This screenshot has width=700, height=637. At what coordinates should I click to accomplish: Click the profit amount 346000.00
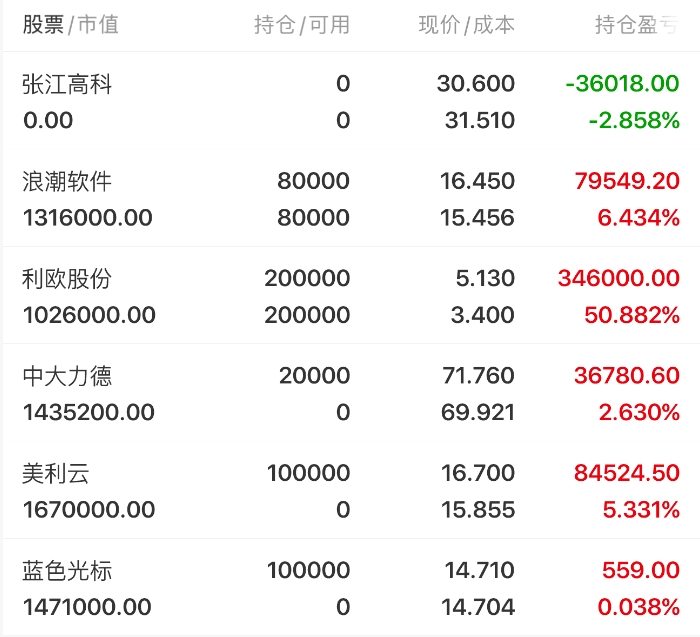pyautogui.click(x=618, y=278)
